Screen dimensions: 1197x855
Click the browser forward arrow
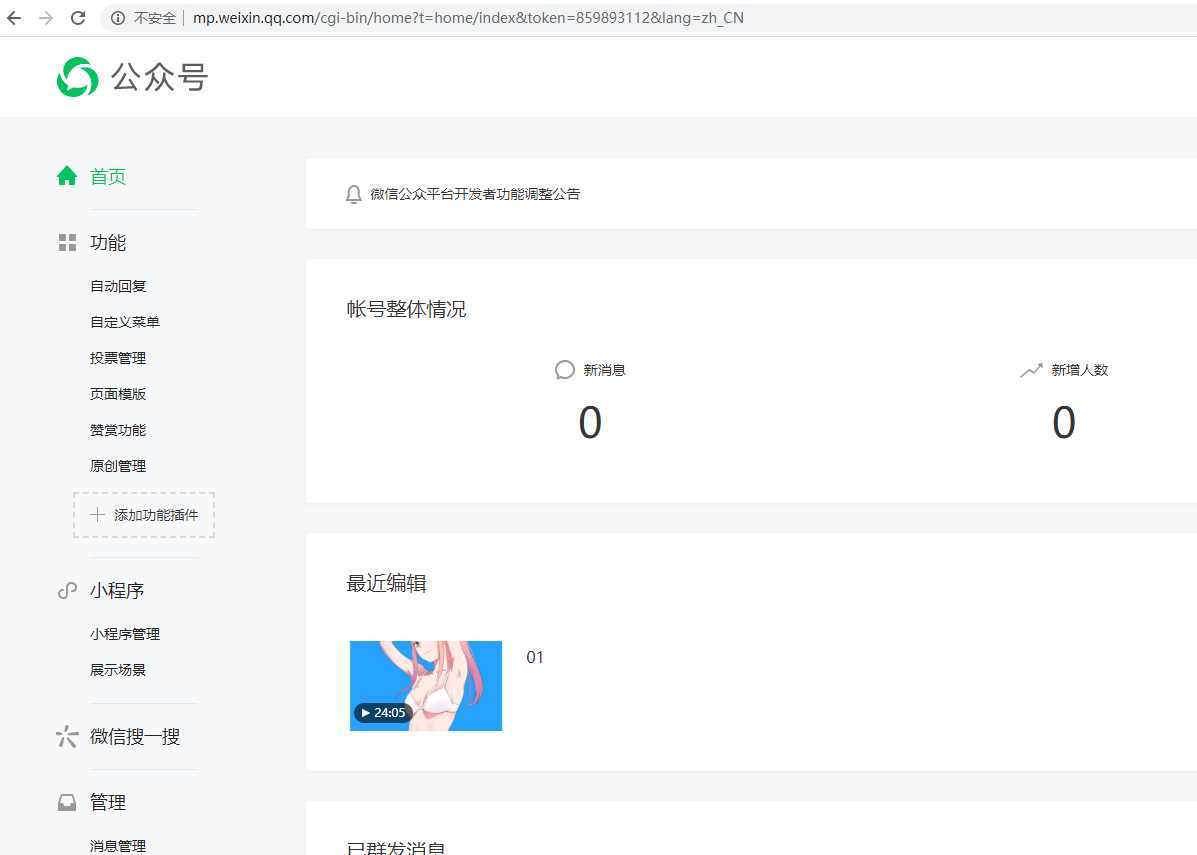click(x=46, y=18)
